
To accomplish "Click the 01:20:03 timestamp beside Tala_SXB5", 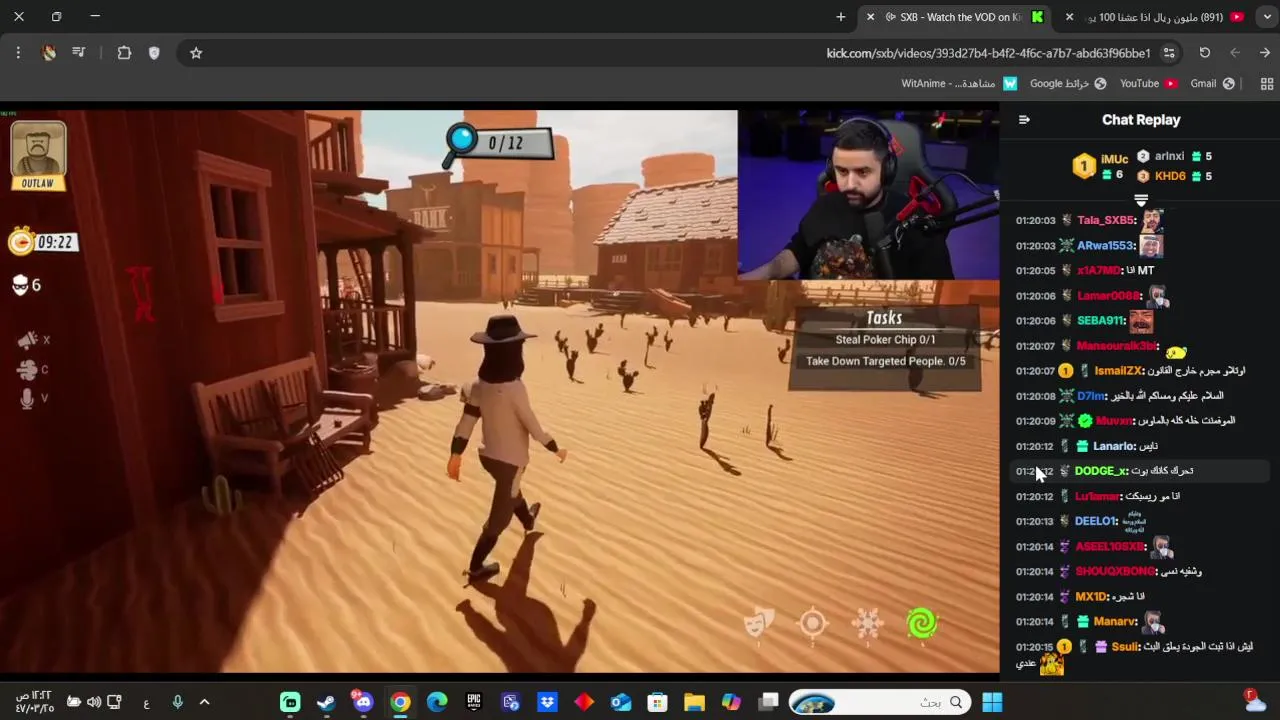I will [x=1035, y=220].
